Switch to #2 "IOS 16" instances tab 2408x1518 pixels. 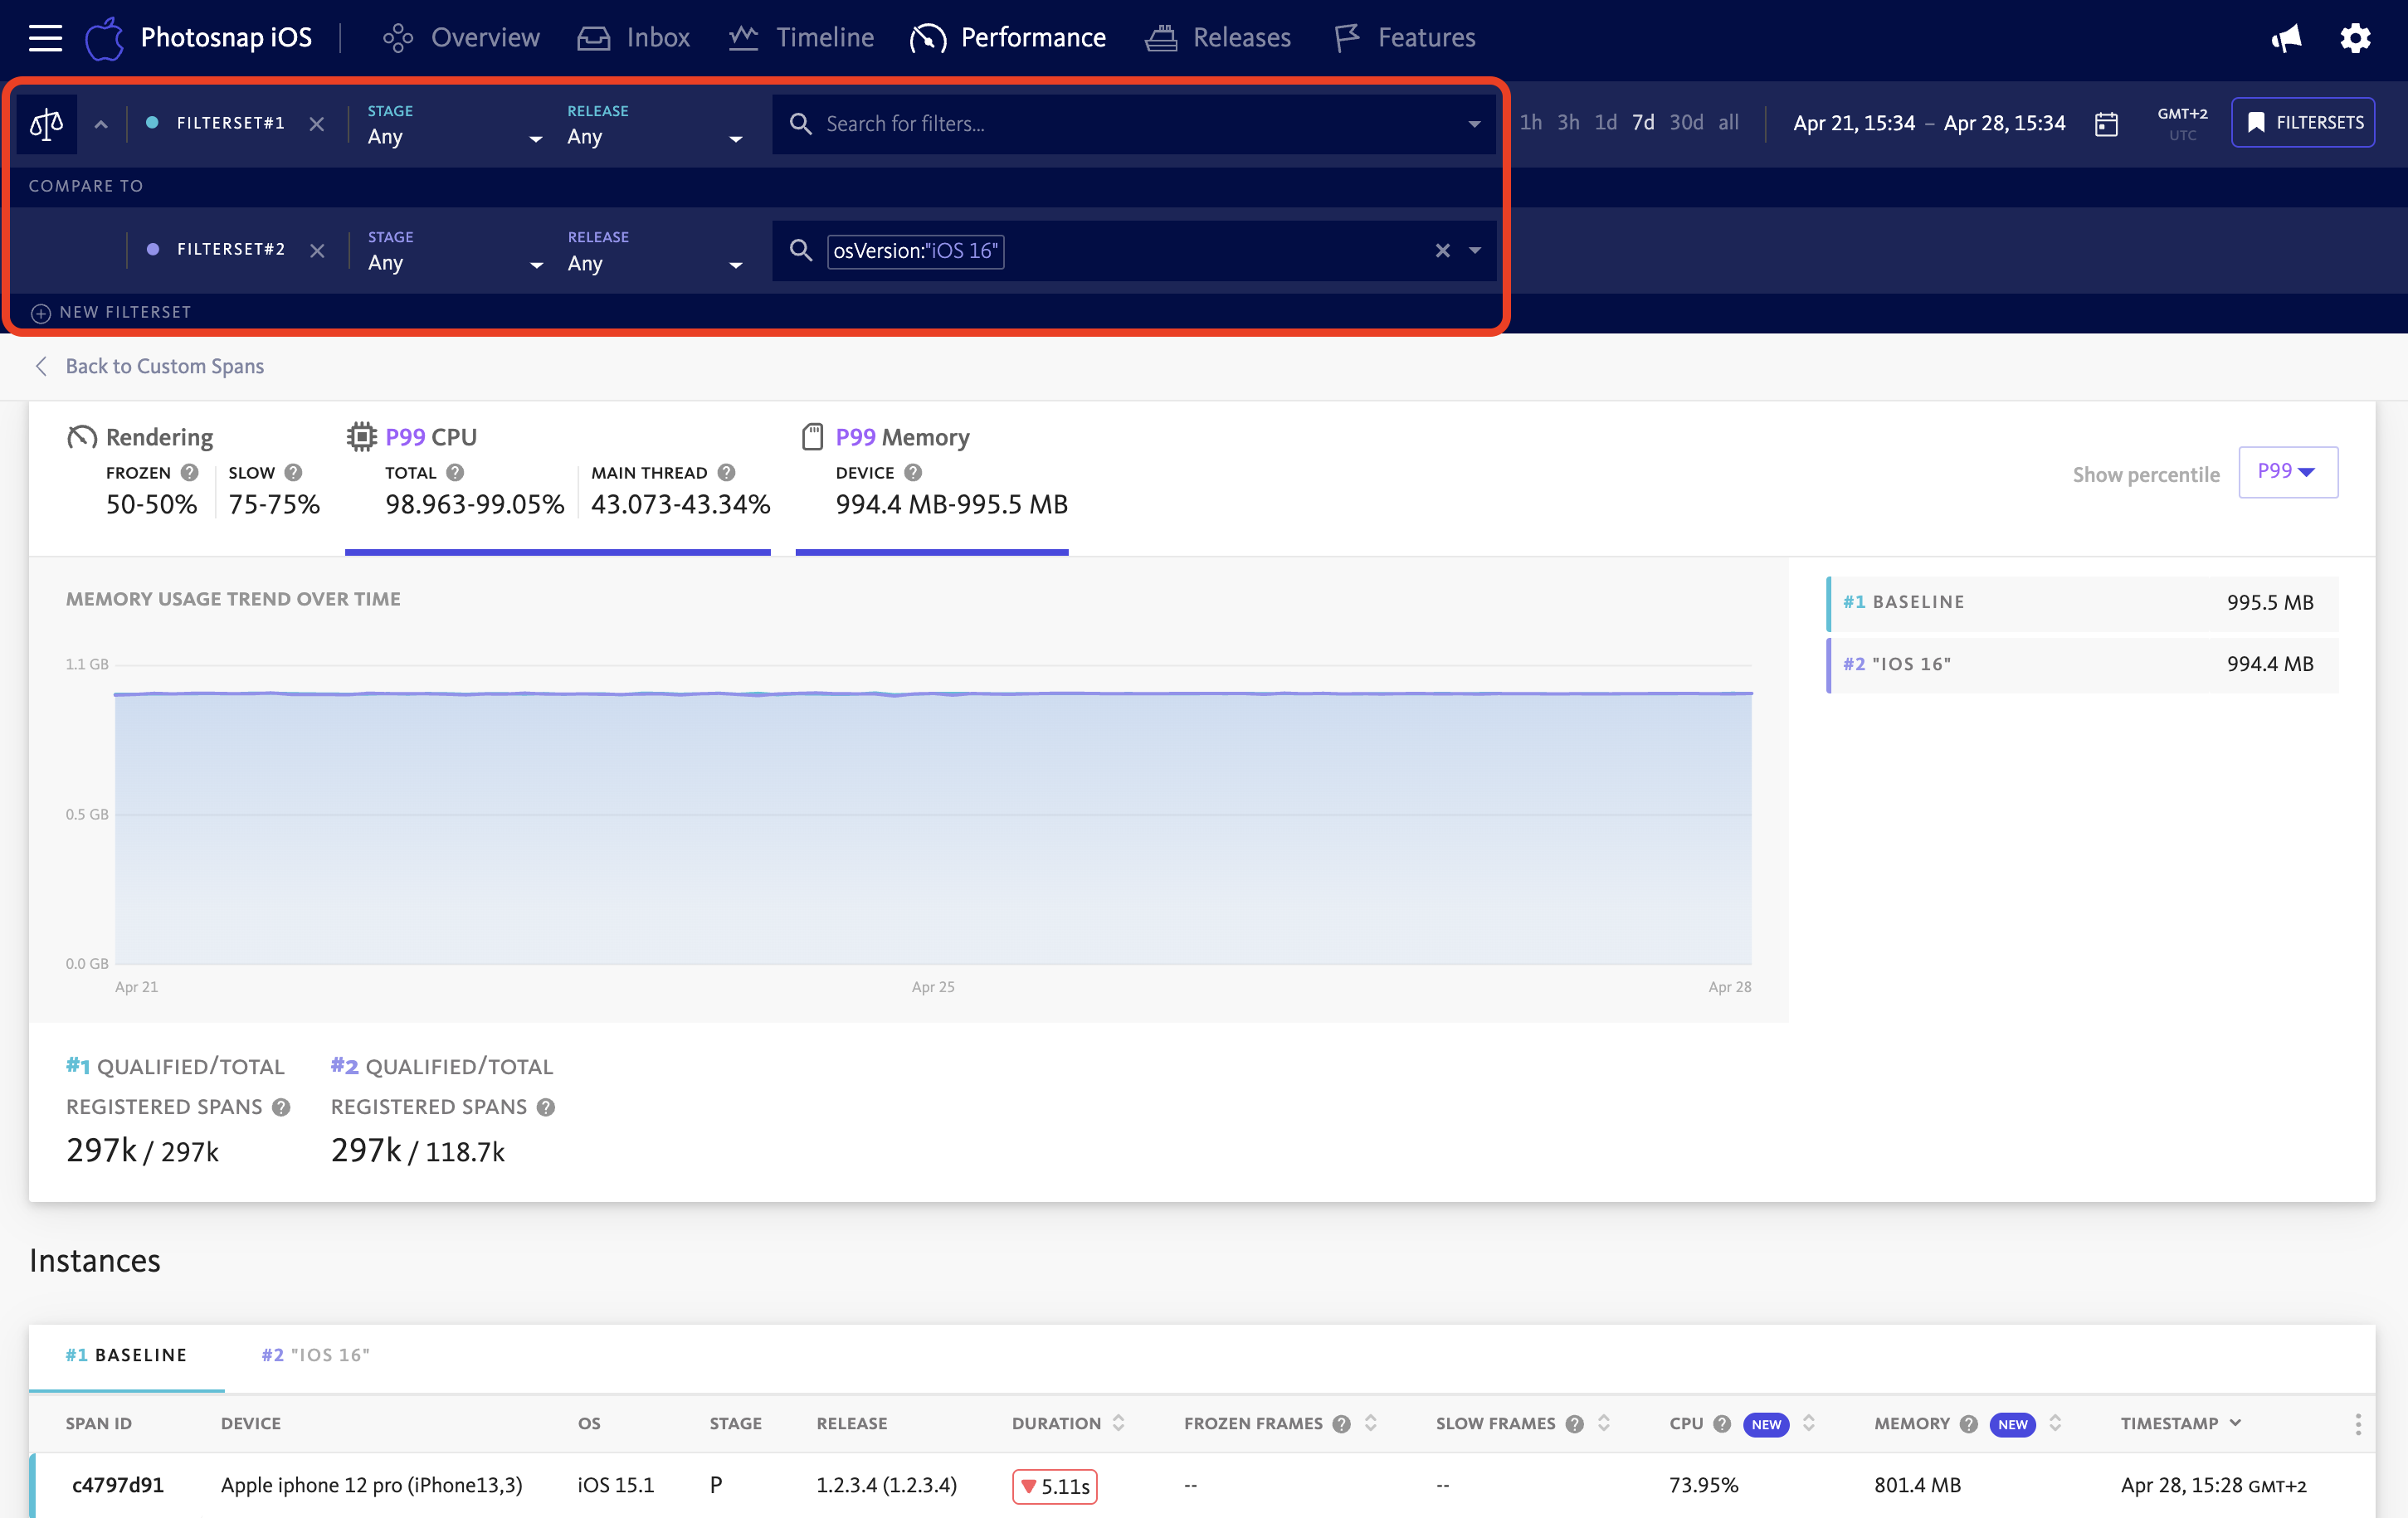point(315,1355)
